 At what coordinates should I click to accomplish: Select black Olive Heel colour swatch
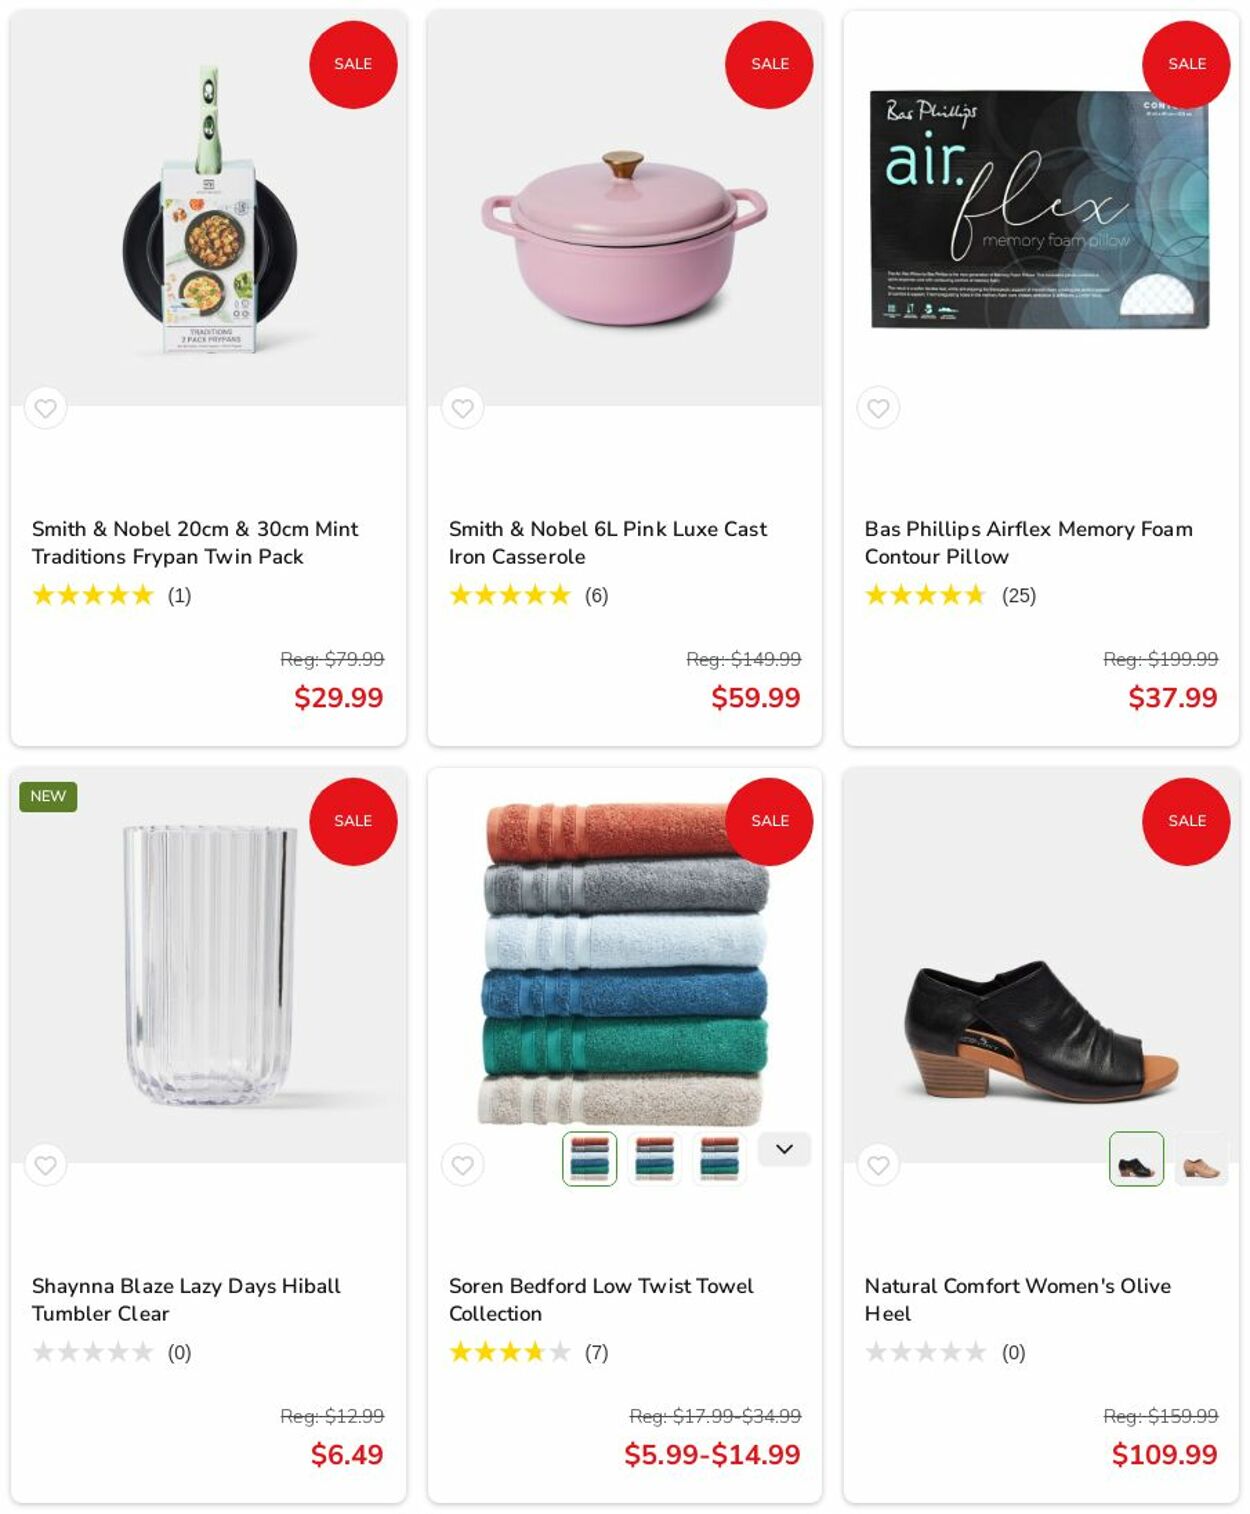[1136, 1159]
